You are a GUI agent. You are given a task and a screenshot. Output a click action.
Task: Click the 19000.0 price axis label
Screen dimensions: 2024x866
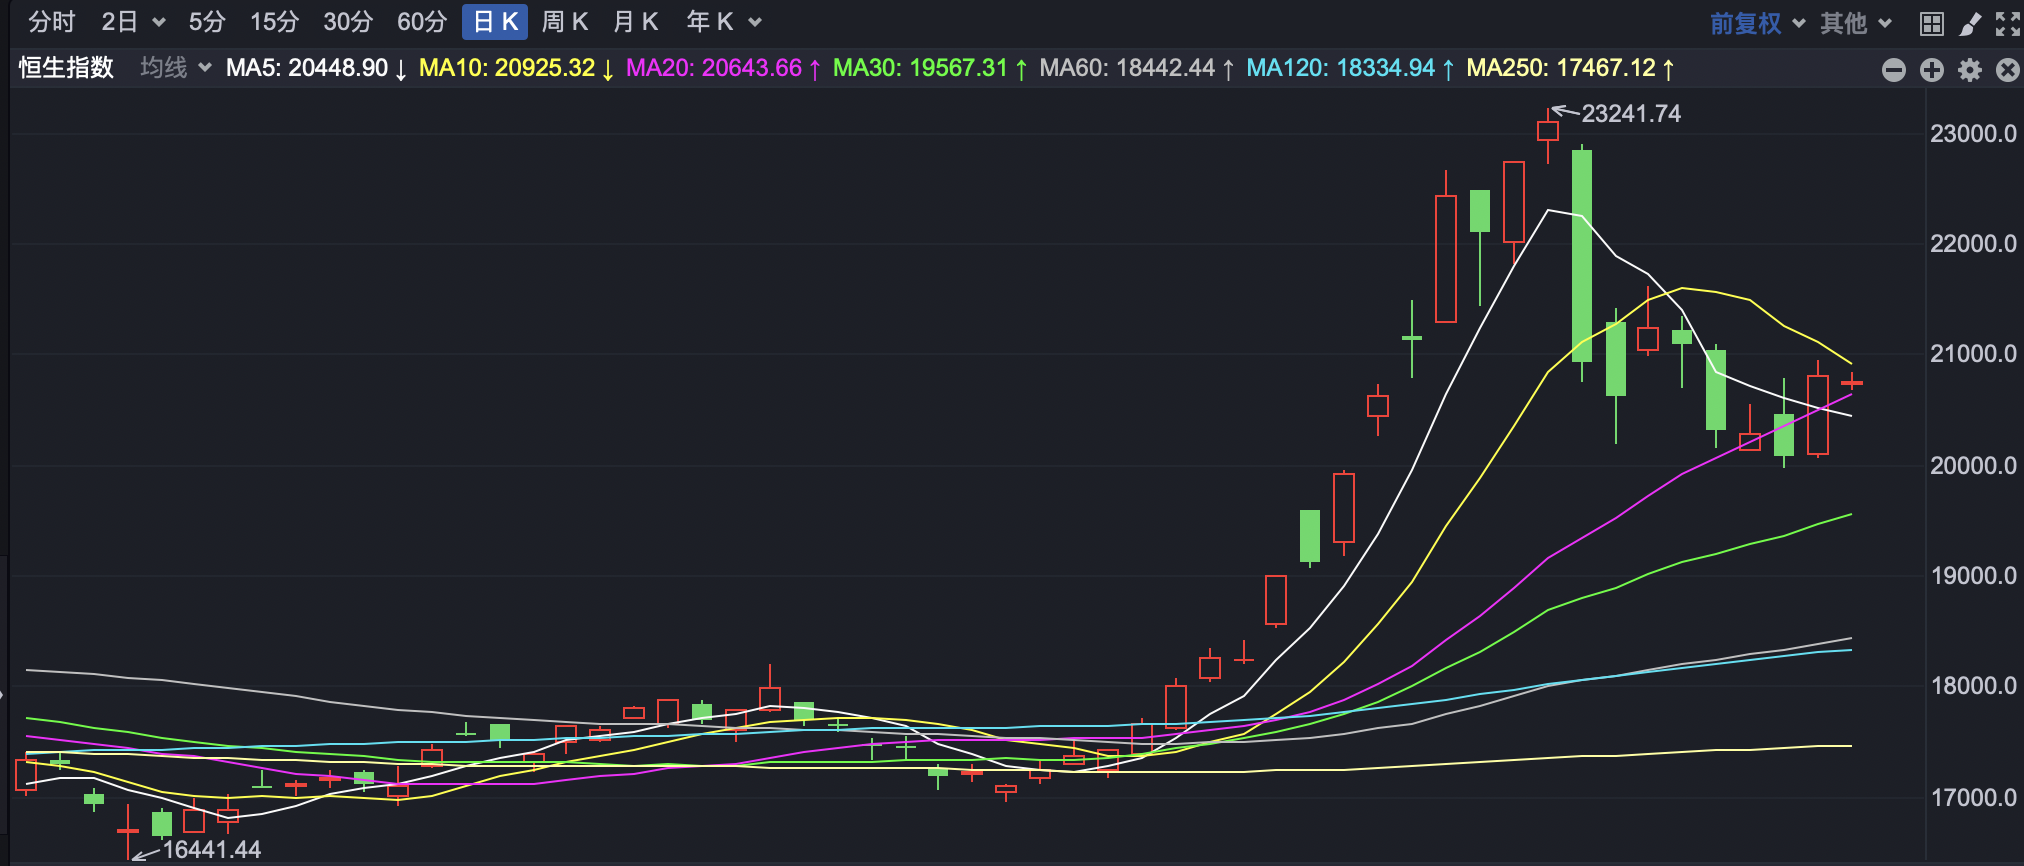point(1973,576)
